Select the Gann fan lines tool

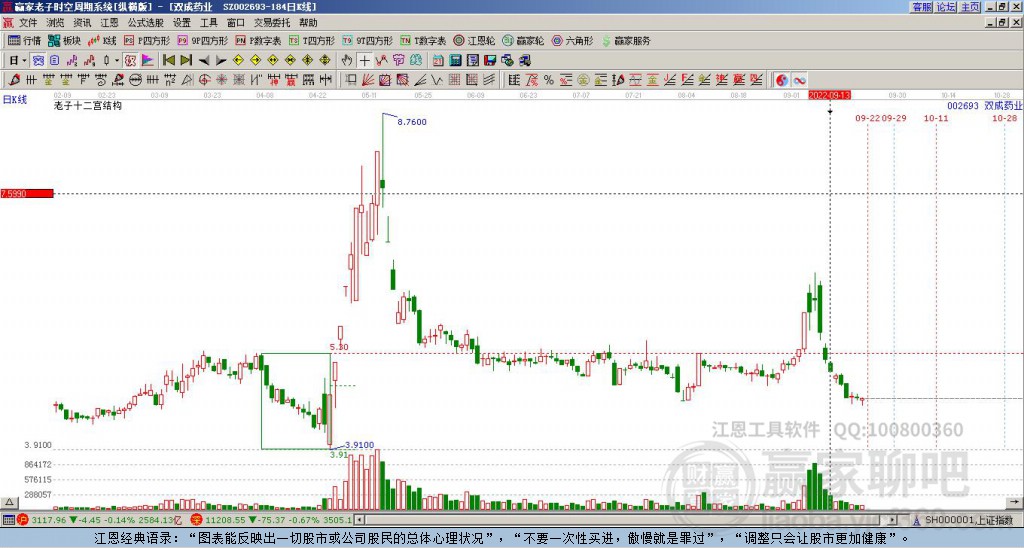367,80
